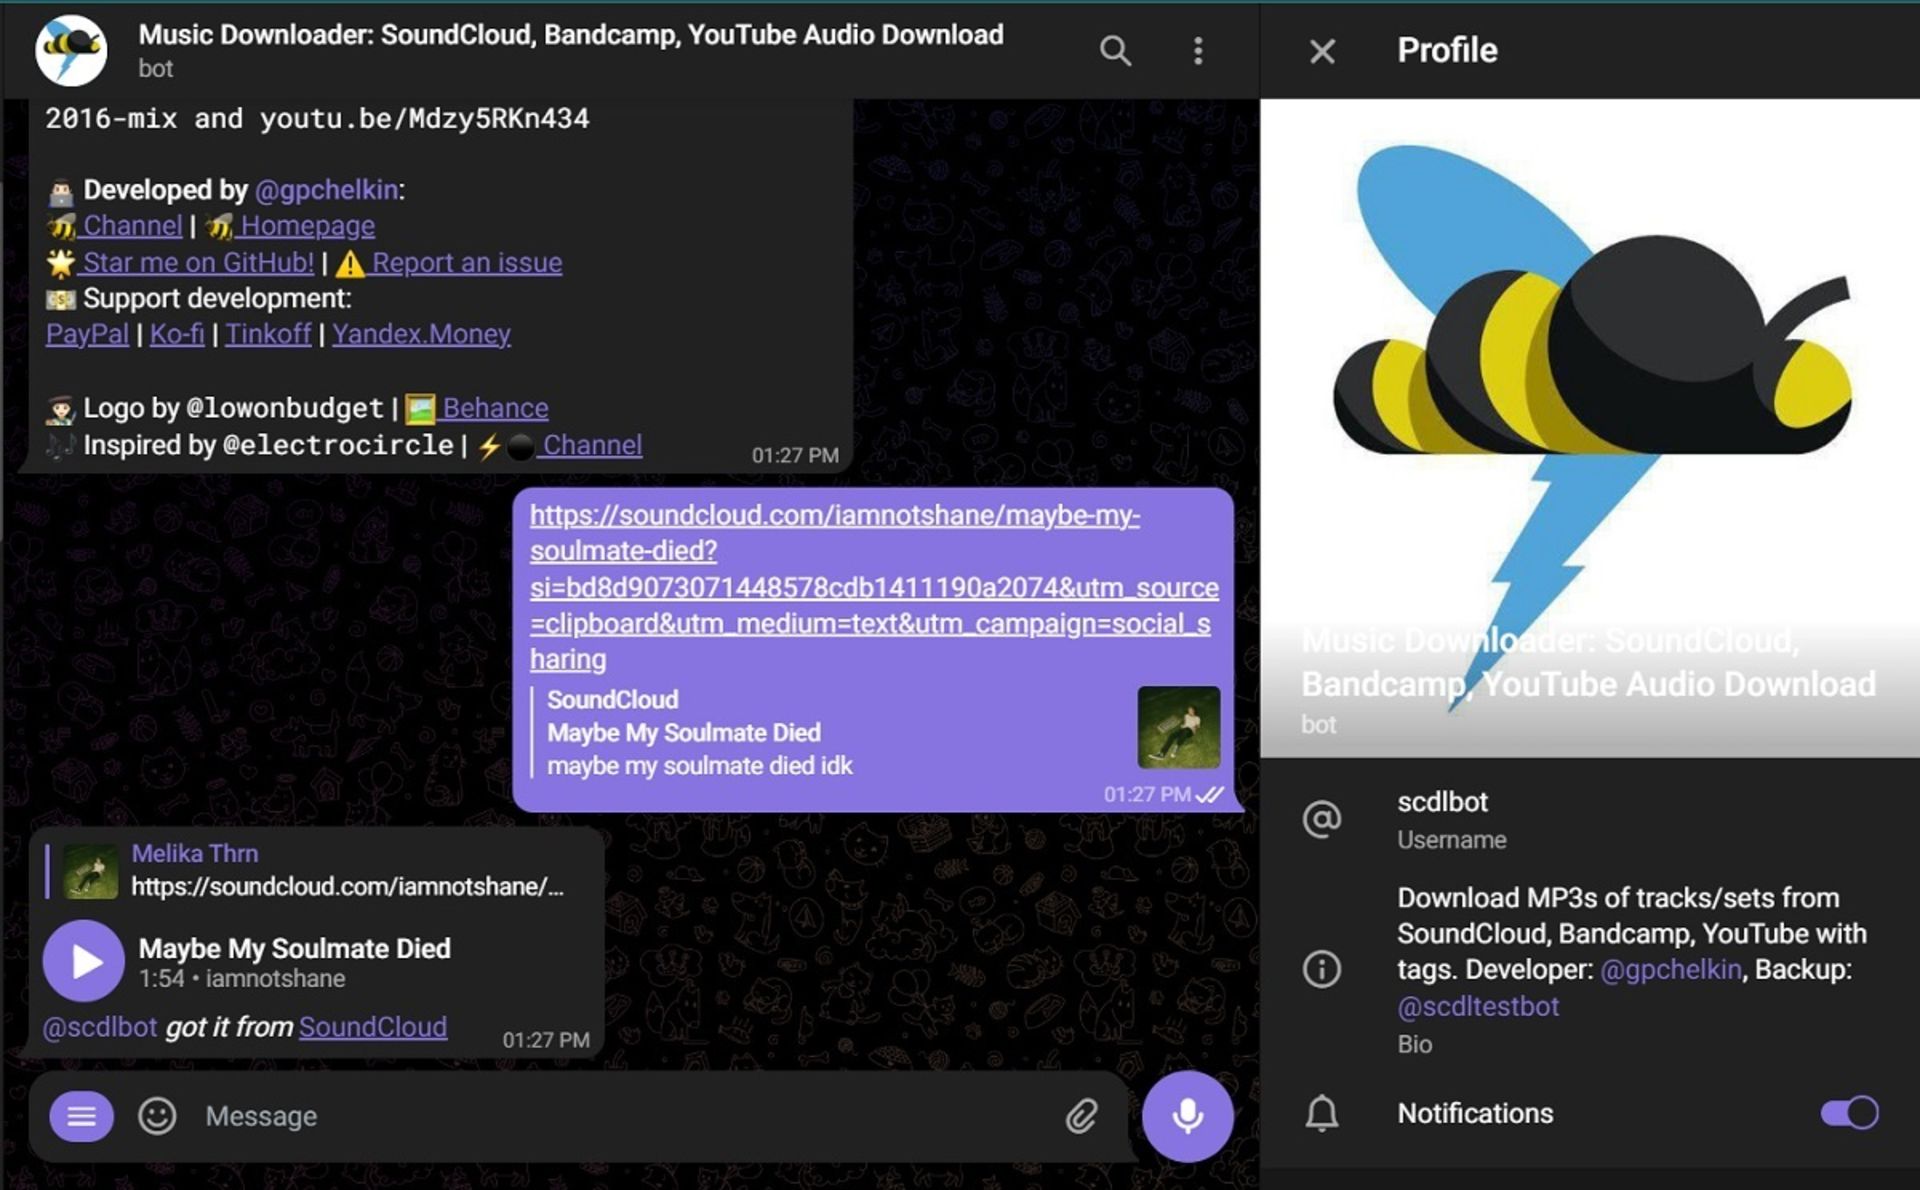The height and width of the screenshot is (1190, 1920).
Task: Click the Melika Thrn reply quote
Action: pyautogui.click(x=316, y=870)
